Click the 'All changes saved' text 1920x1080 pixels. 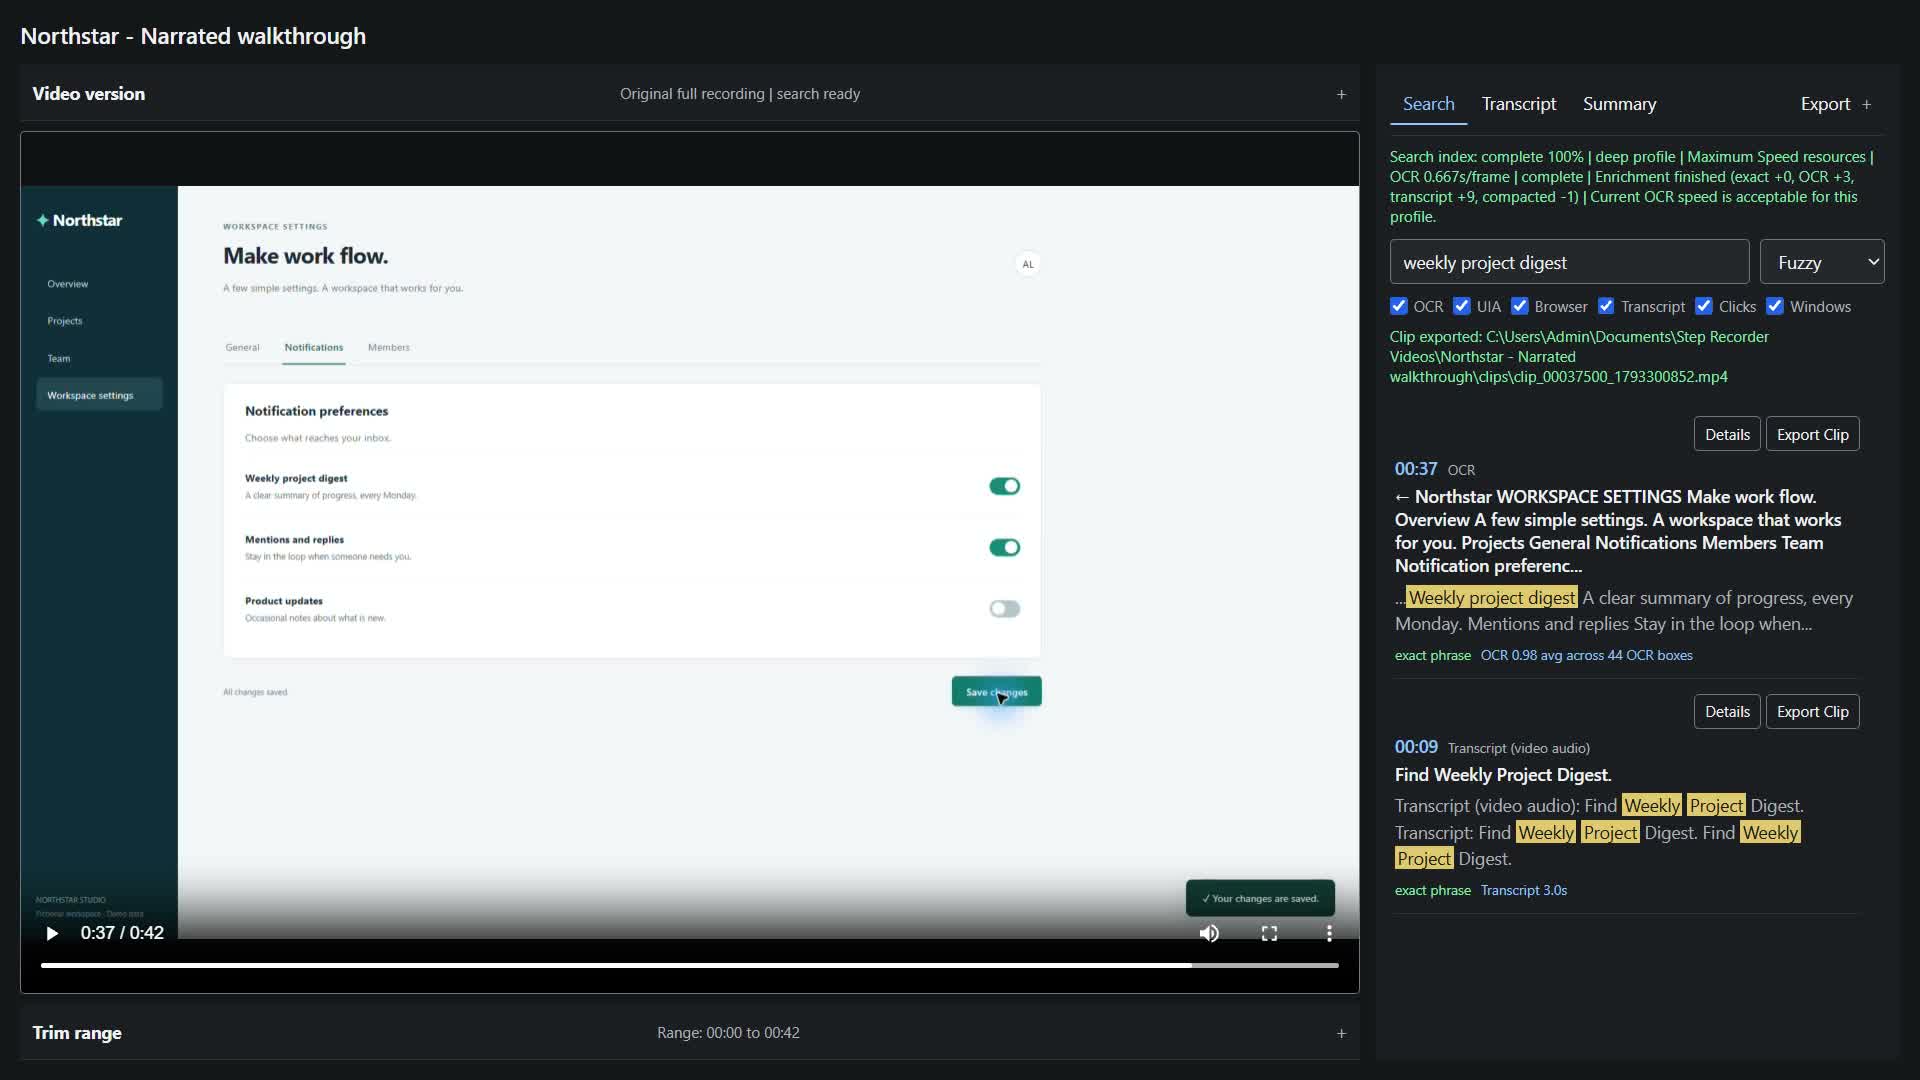coord(255,692)
